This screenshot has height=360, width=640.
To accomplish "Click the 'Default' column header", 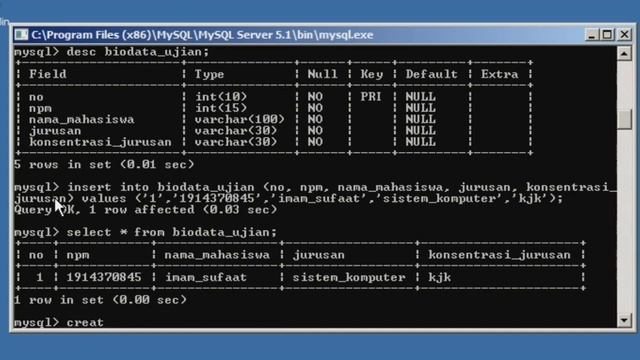I will coord(431,74).
